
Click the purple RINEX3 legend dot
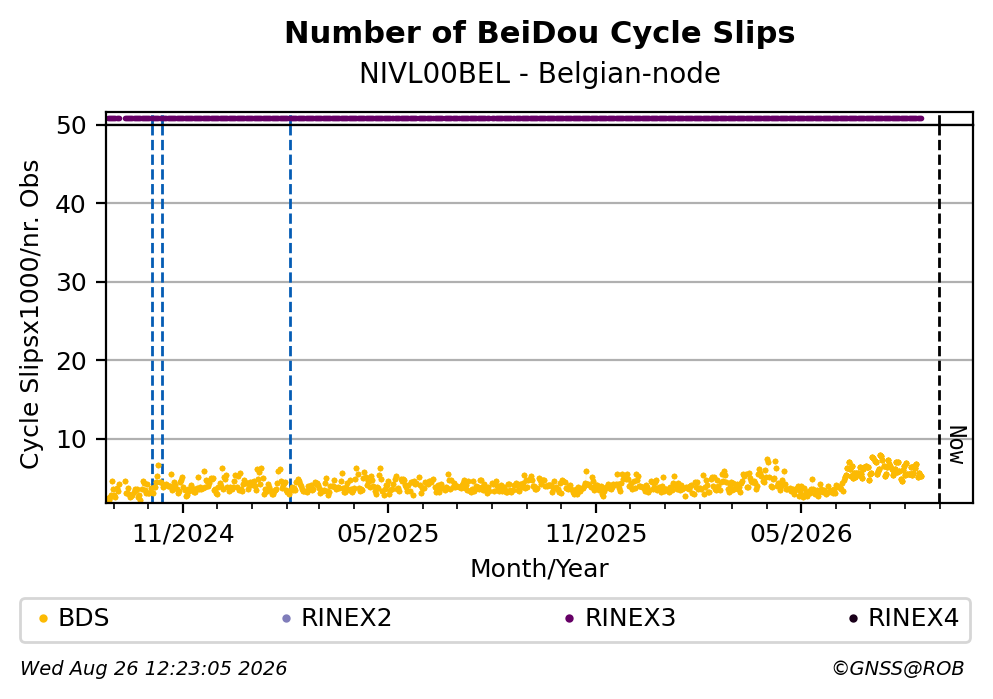coord(569,619)
